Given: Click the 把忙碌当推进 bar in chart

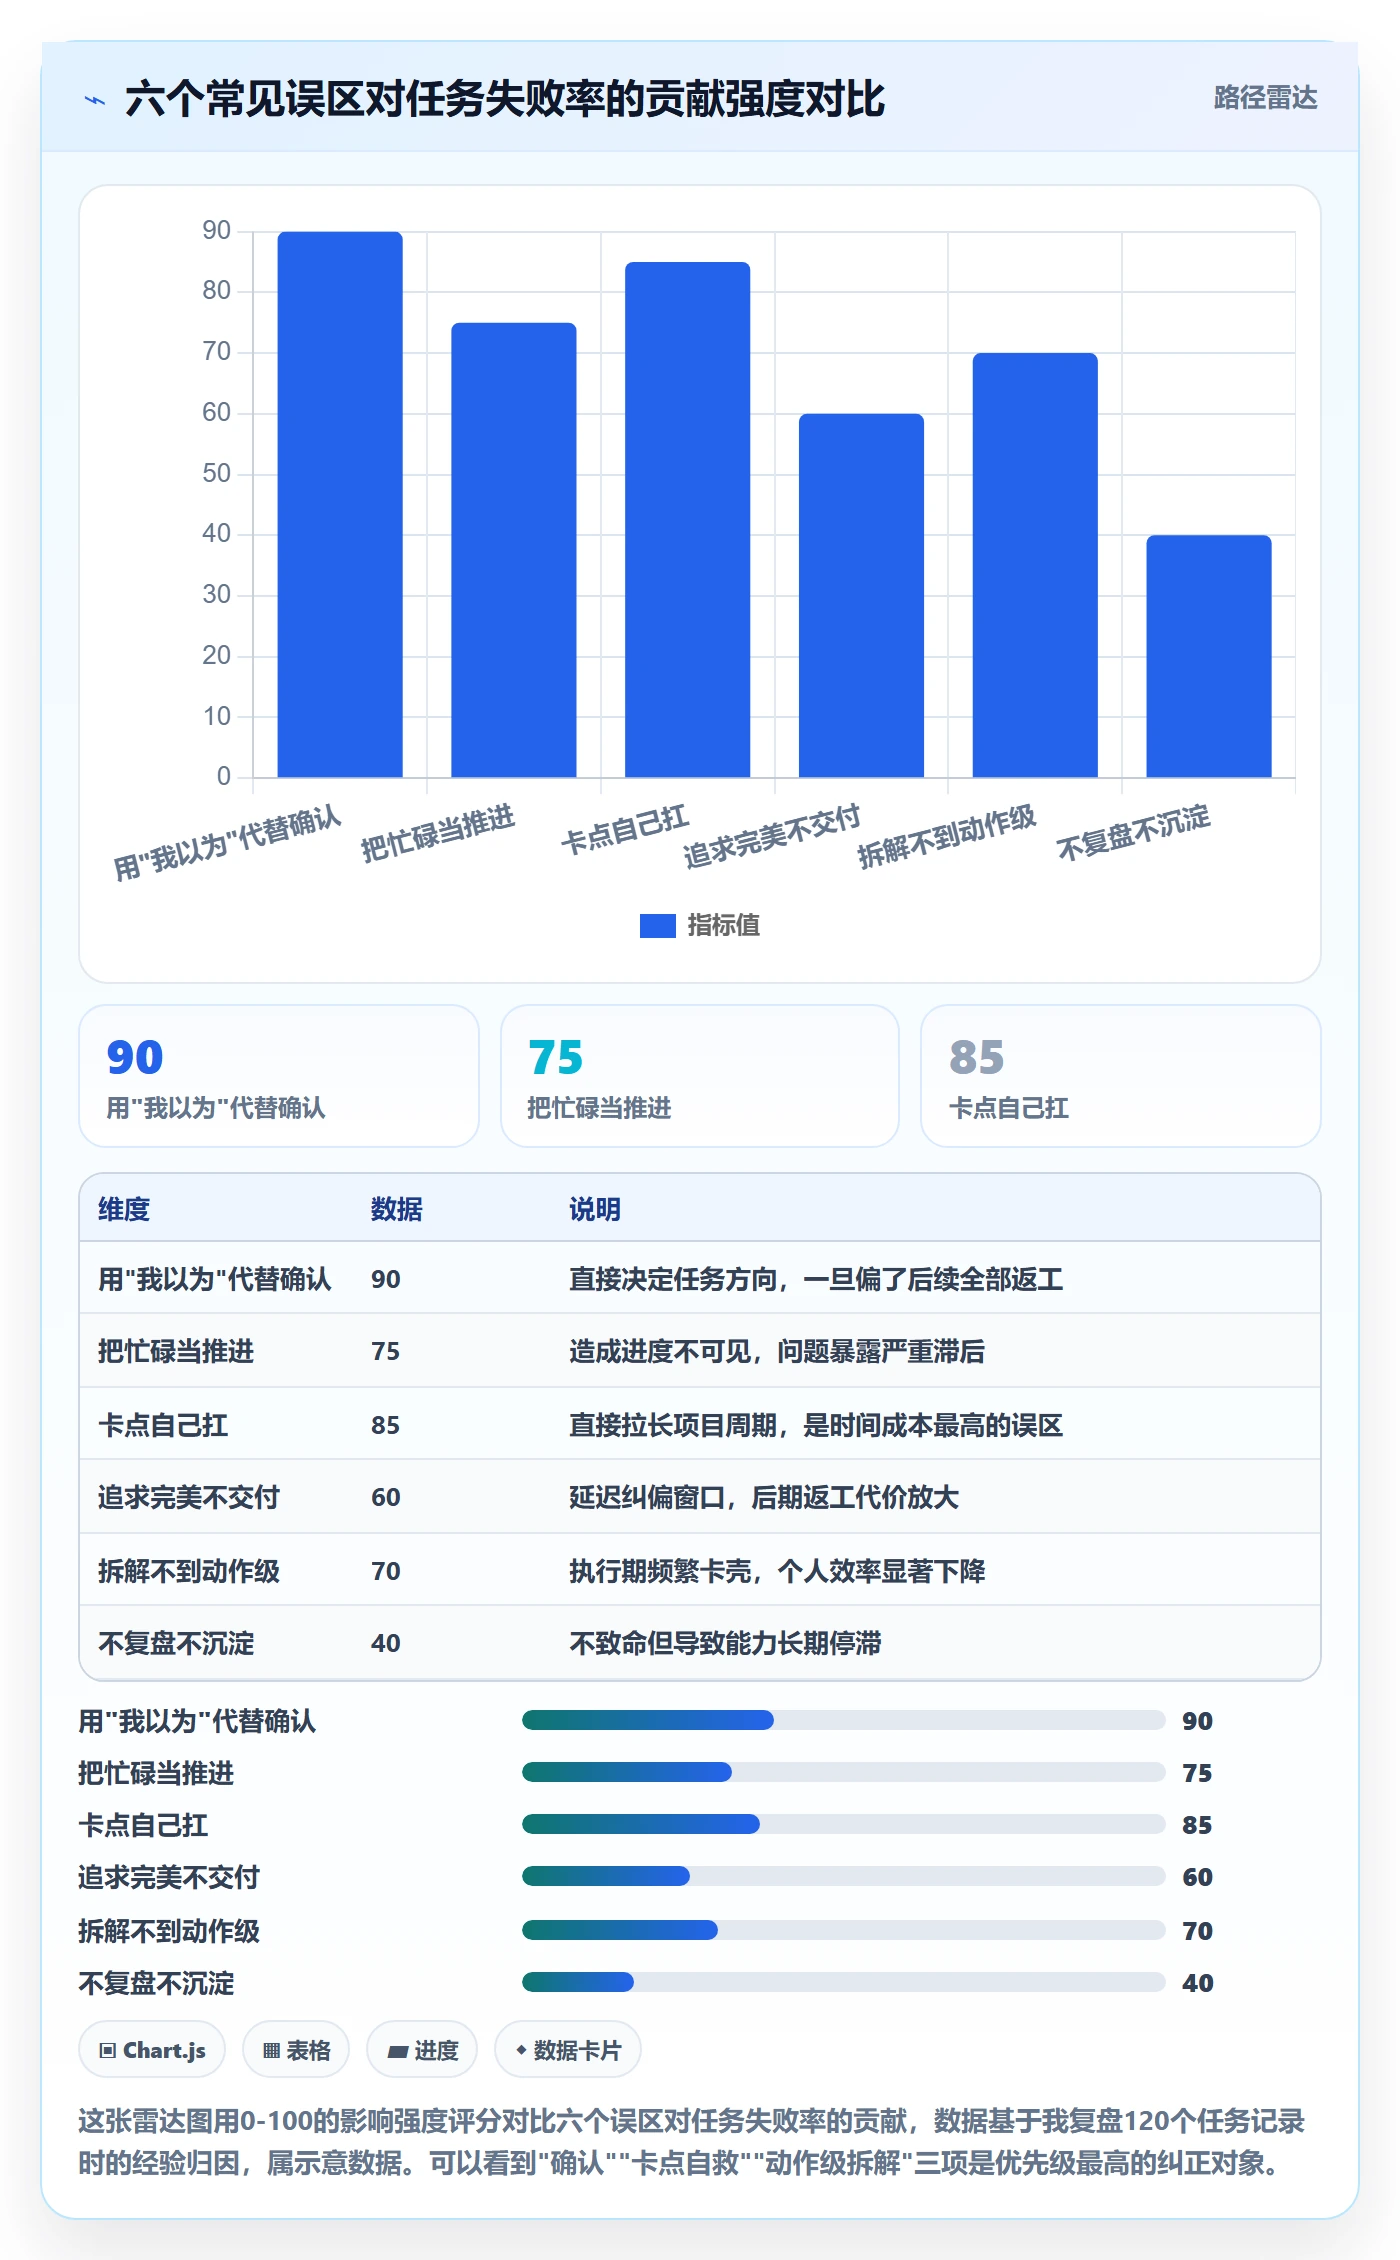Looking at the screenshot, I should tap(514, 550).
